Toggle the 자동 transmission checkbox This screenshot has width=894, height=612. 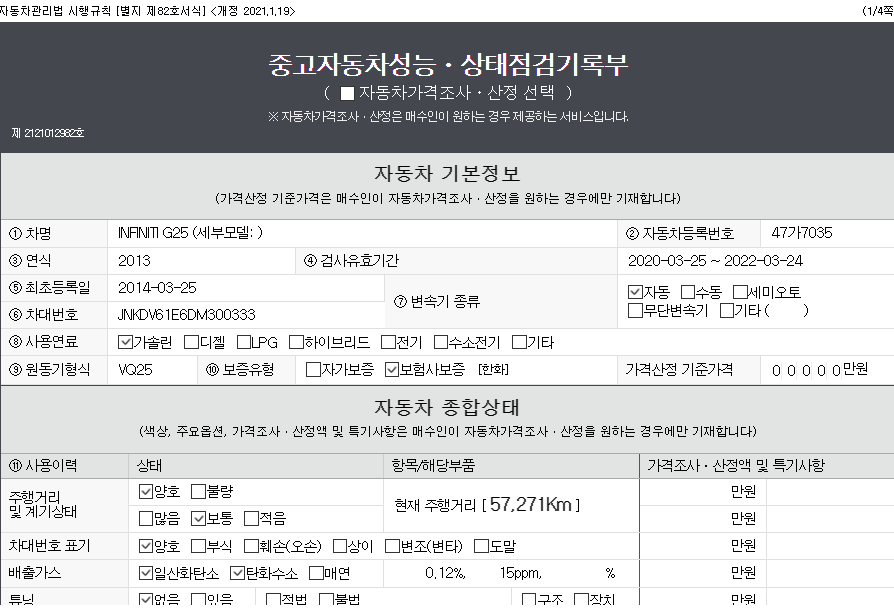635,292
